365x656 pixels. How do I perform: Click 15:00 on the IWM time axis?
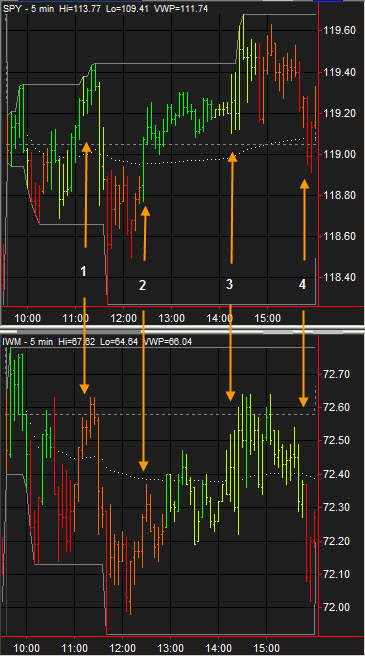(267, 647)
